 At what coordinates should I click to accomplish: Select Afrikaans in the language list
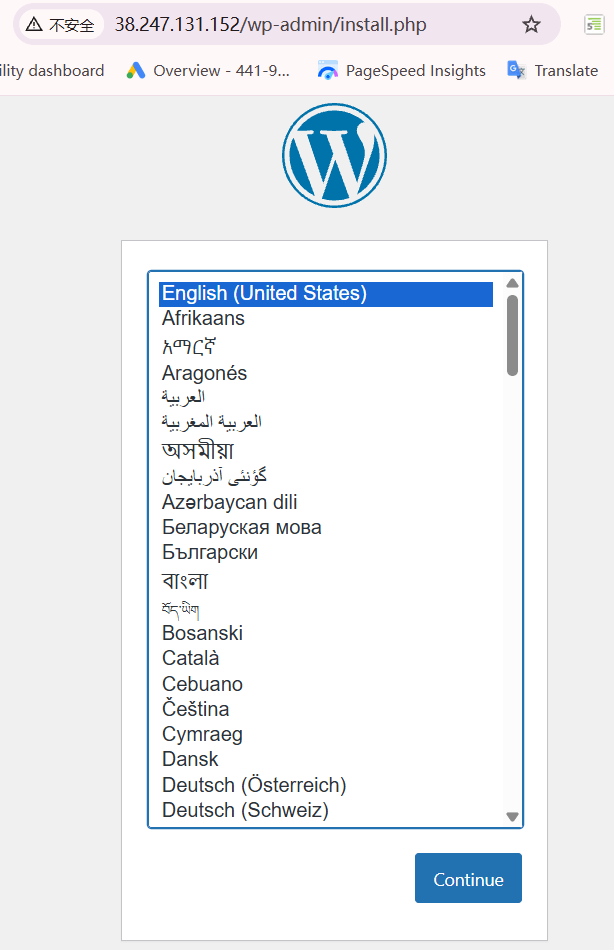[x=326, y=319]
